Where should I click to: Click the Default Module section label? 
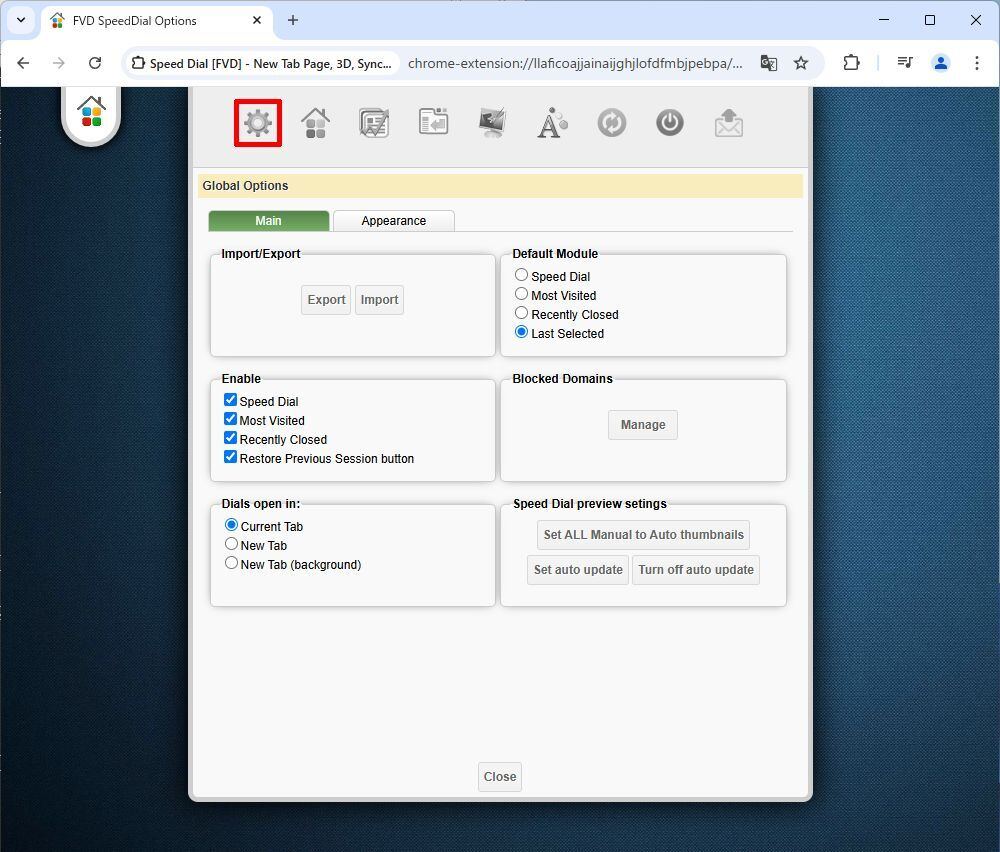555,254
